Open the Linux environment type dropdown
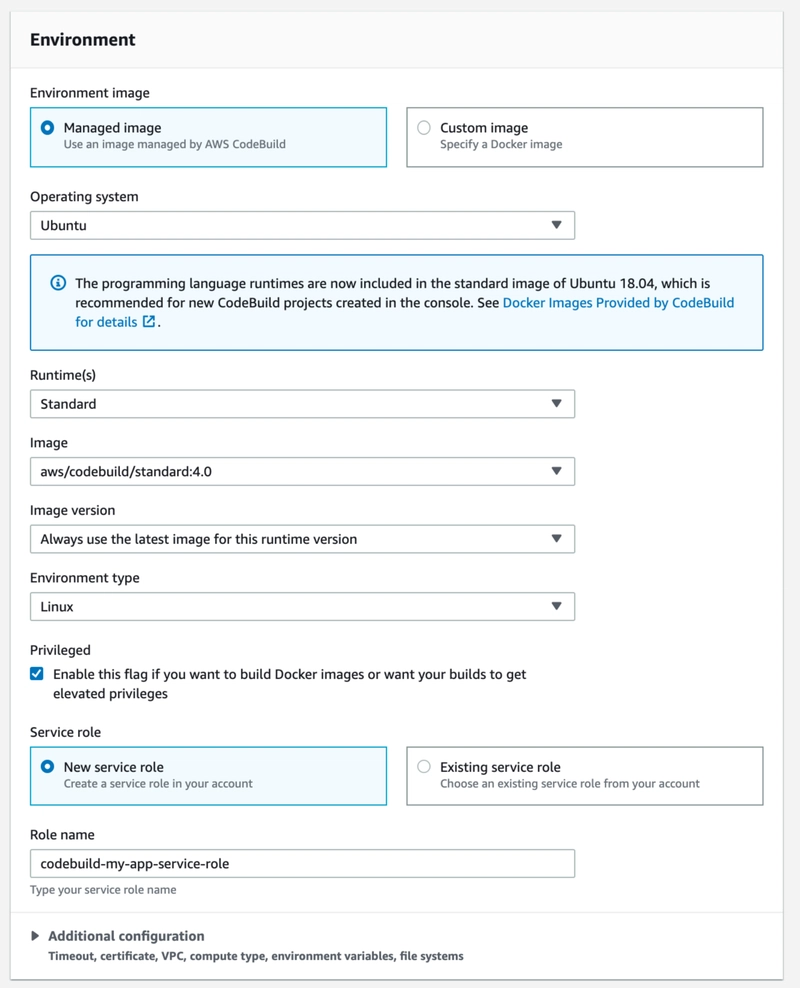The width and height of the screenshot is (800, 988). pos(300,606)
